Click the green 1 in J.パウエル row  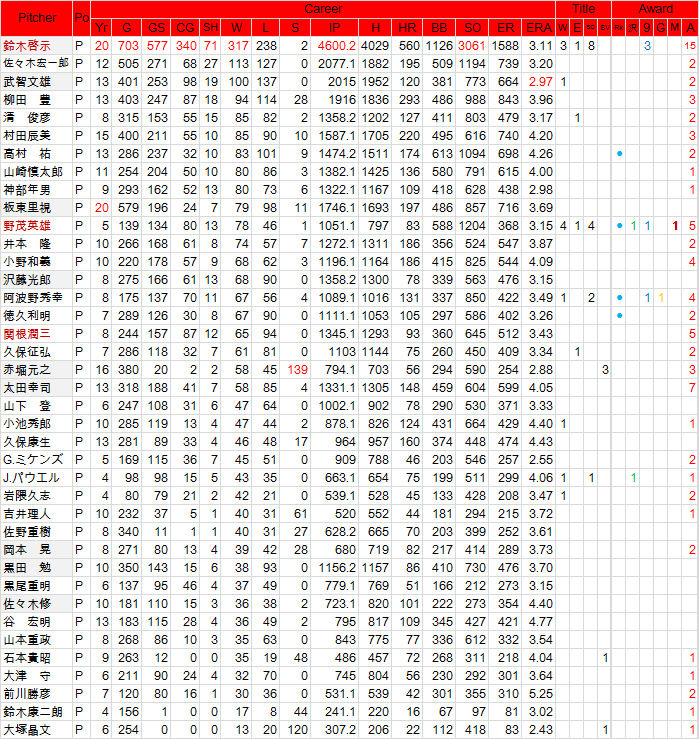click(x=633, y=478)
